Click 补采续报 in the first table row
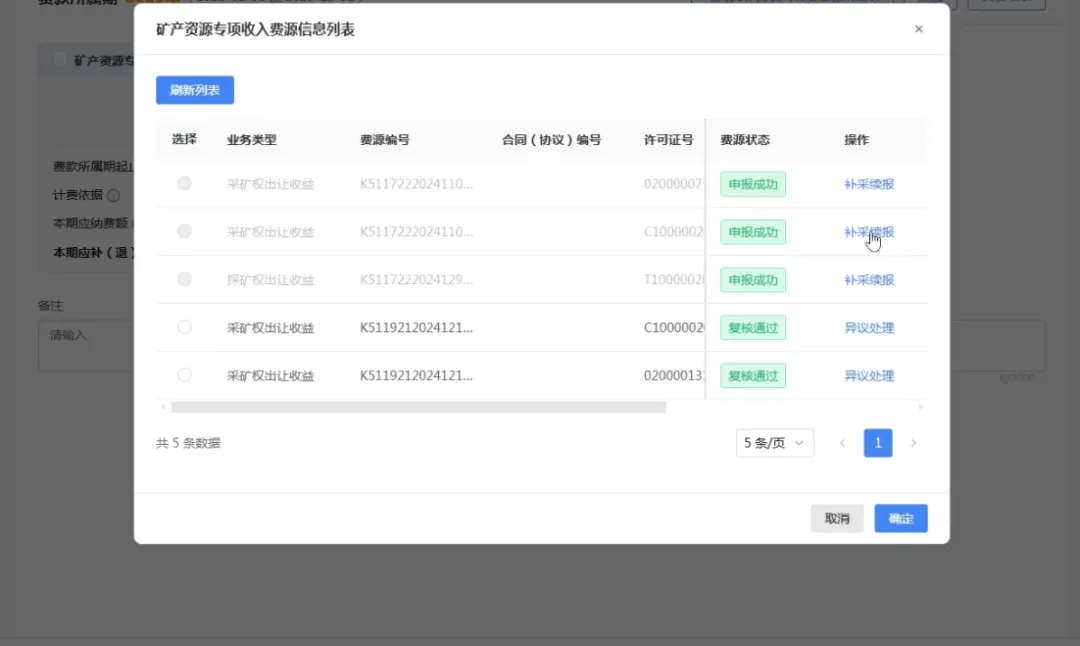 point(868,184)
